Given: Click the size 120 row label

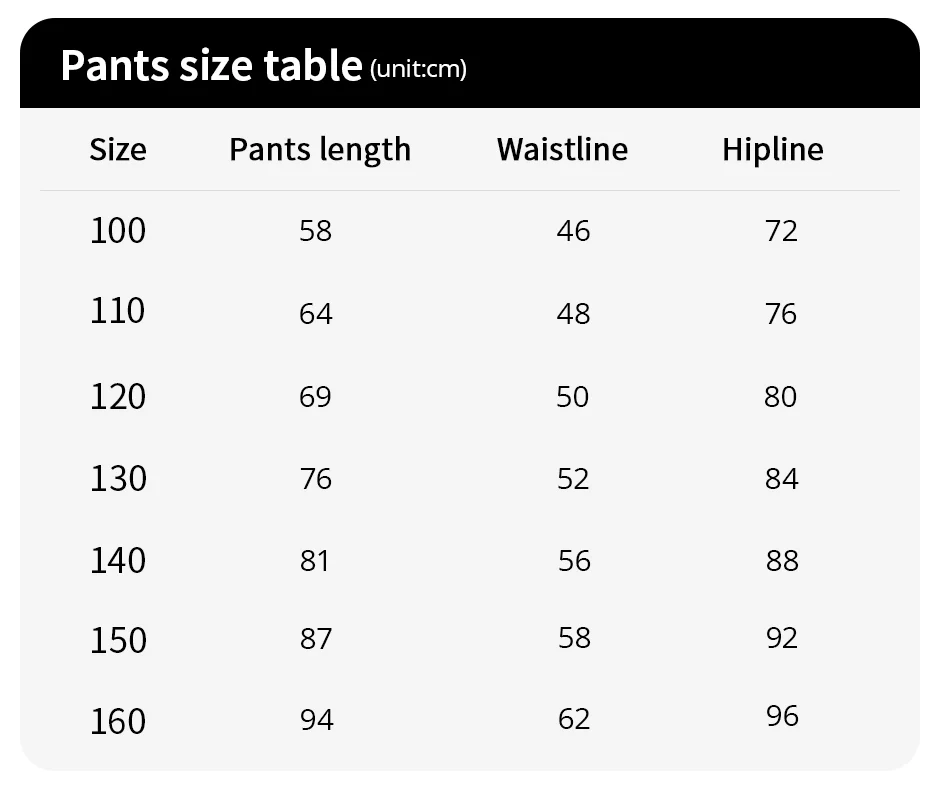Looking at the screenshot, I should [x=118, y=397].
